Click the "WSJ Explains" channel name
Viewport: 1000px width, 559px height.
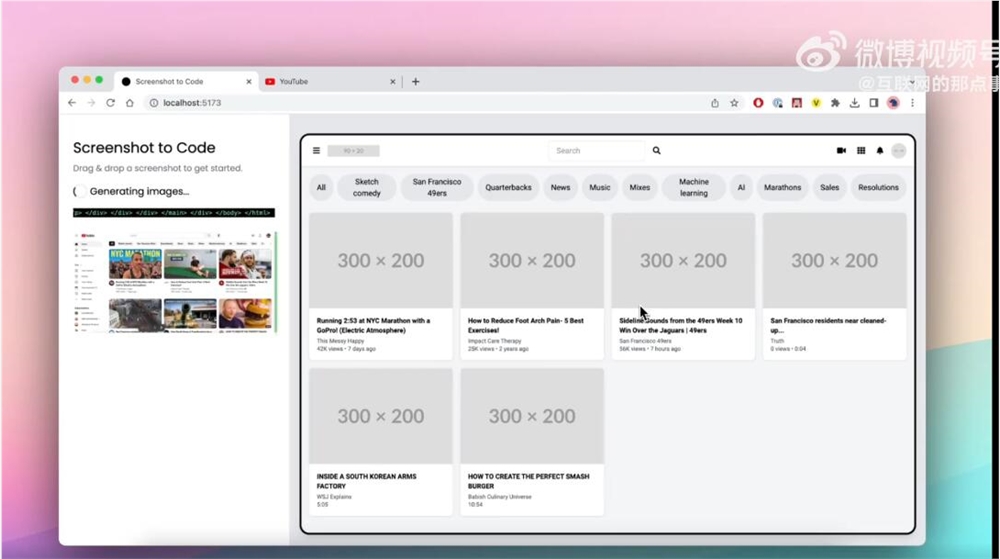334,497
